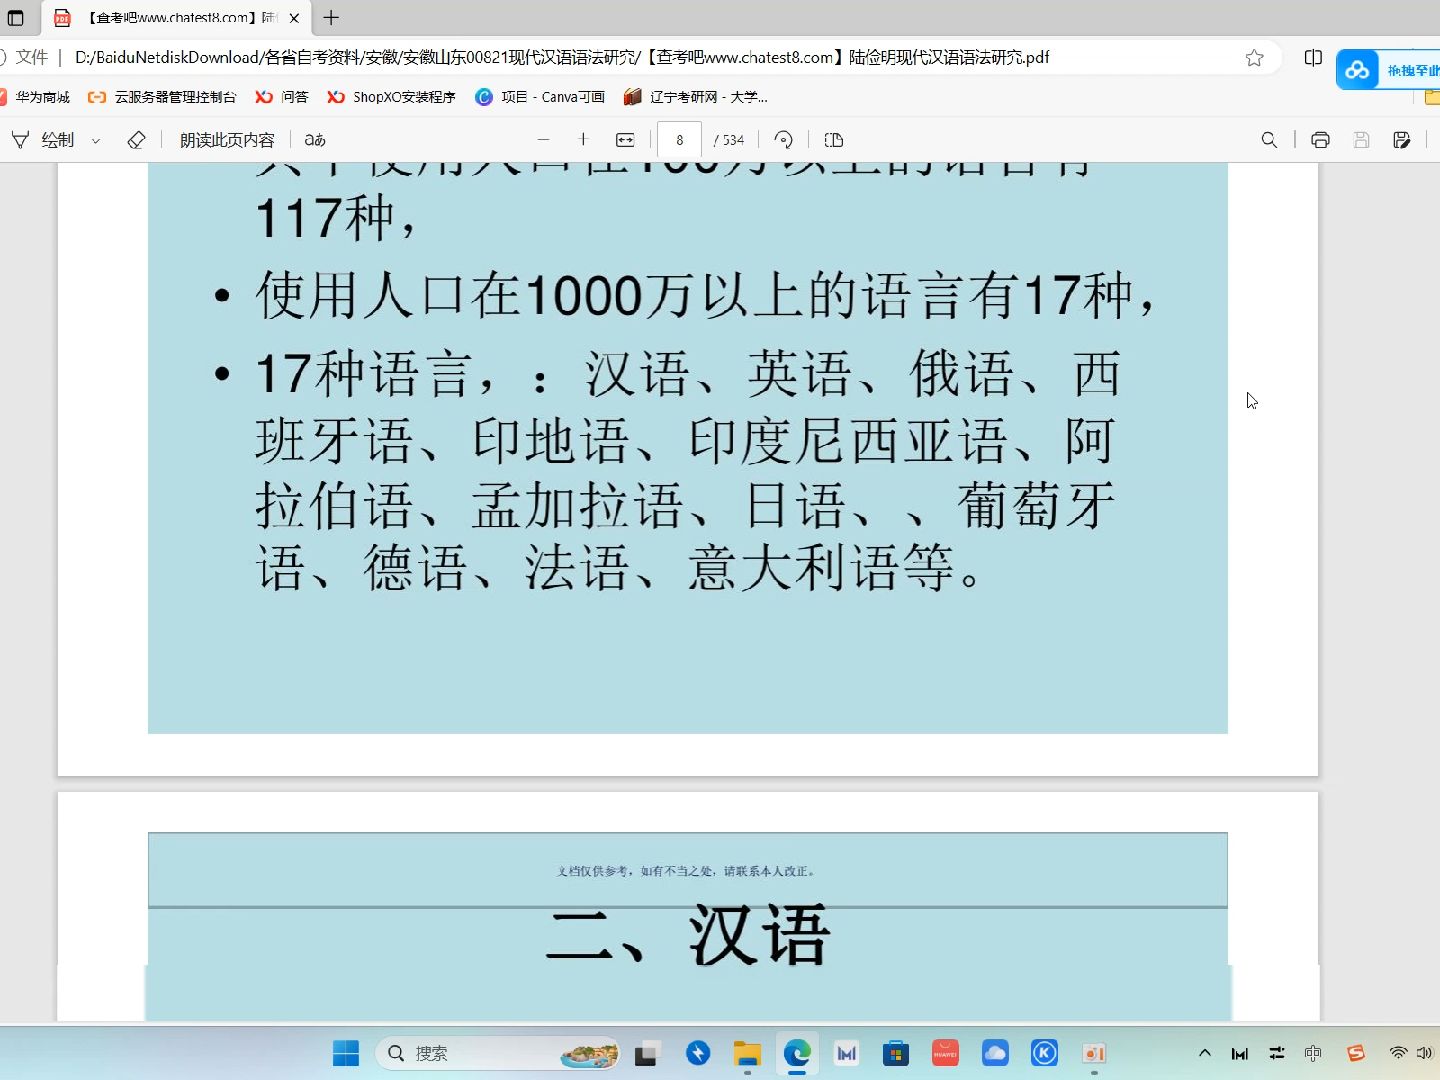This screenshot has height=1080, width=1440.
Task: Open Task View from taskbar
Action: coord(647,1053)
